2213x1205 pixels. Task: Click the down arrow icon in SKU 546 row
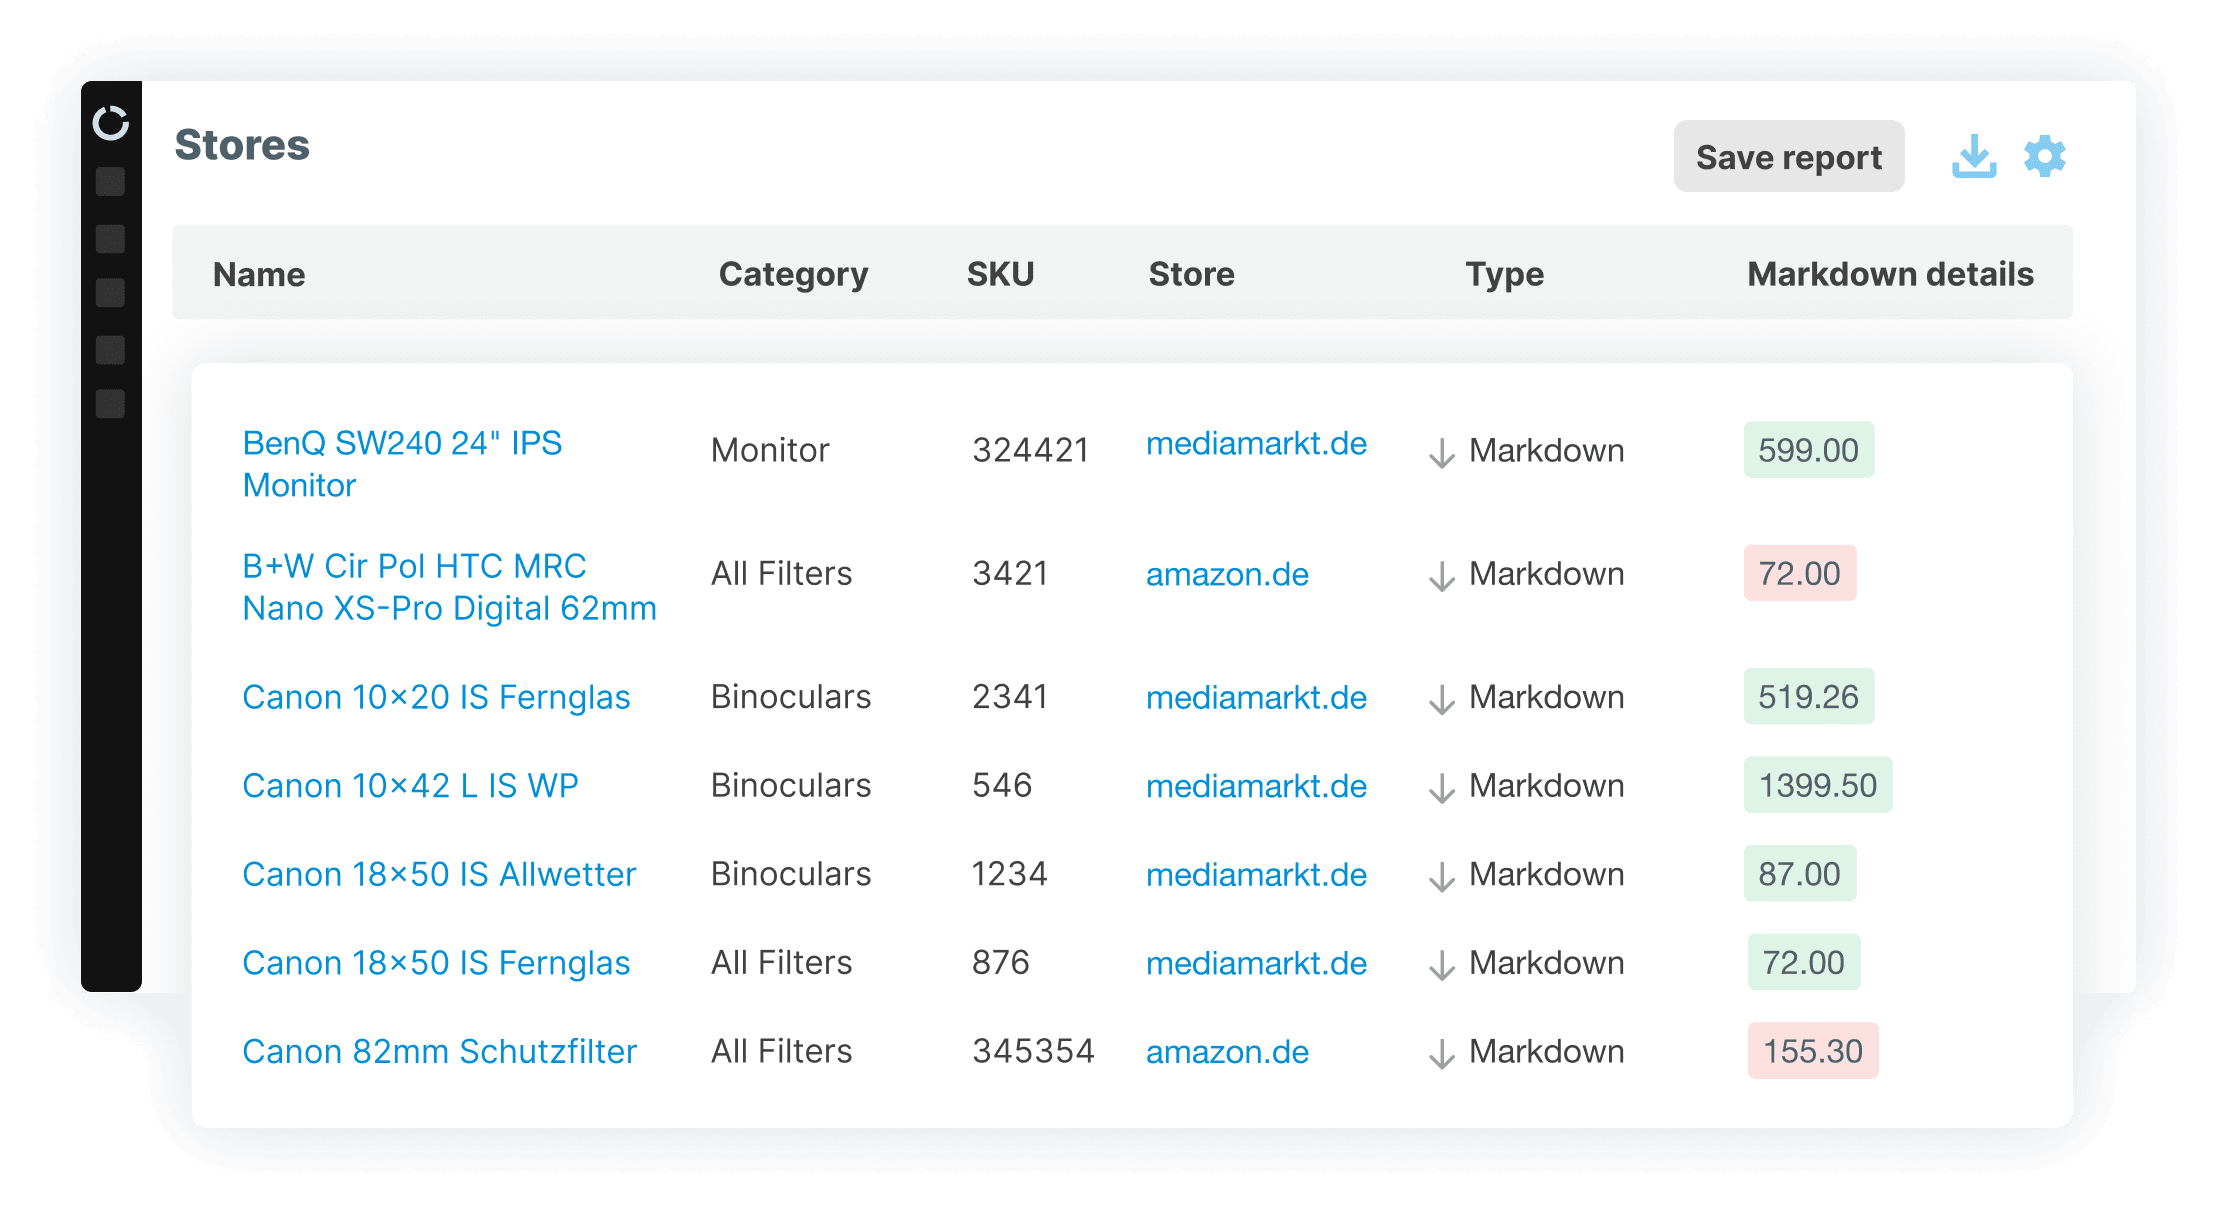1441,788
